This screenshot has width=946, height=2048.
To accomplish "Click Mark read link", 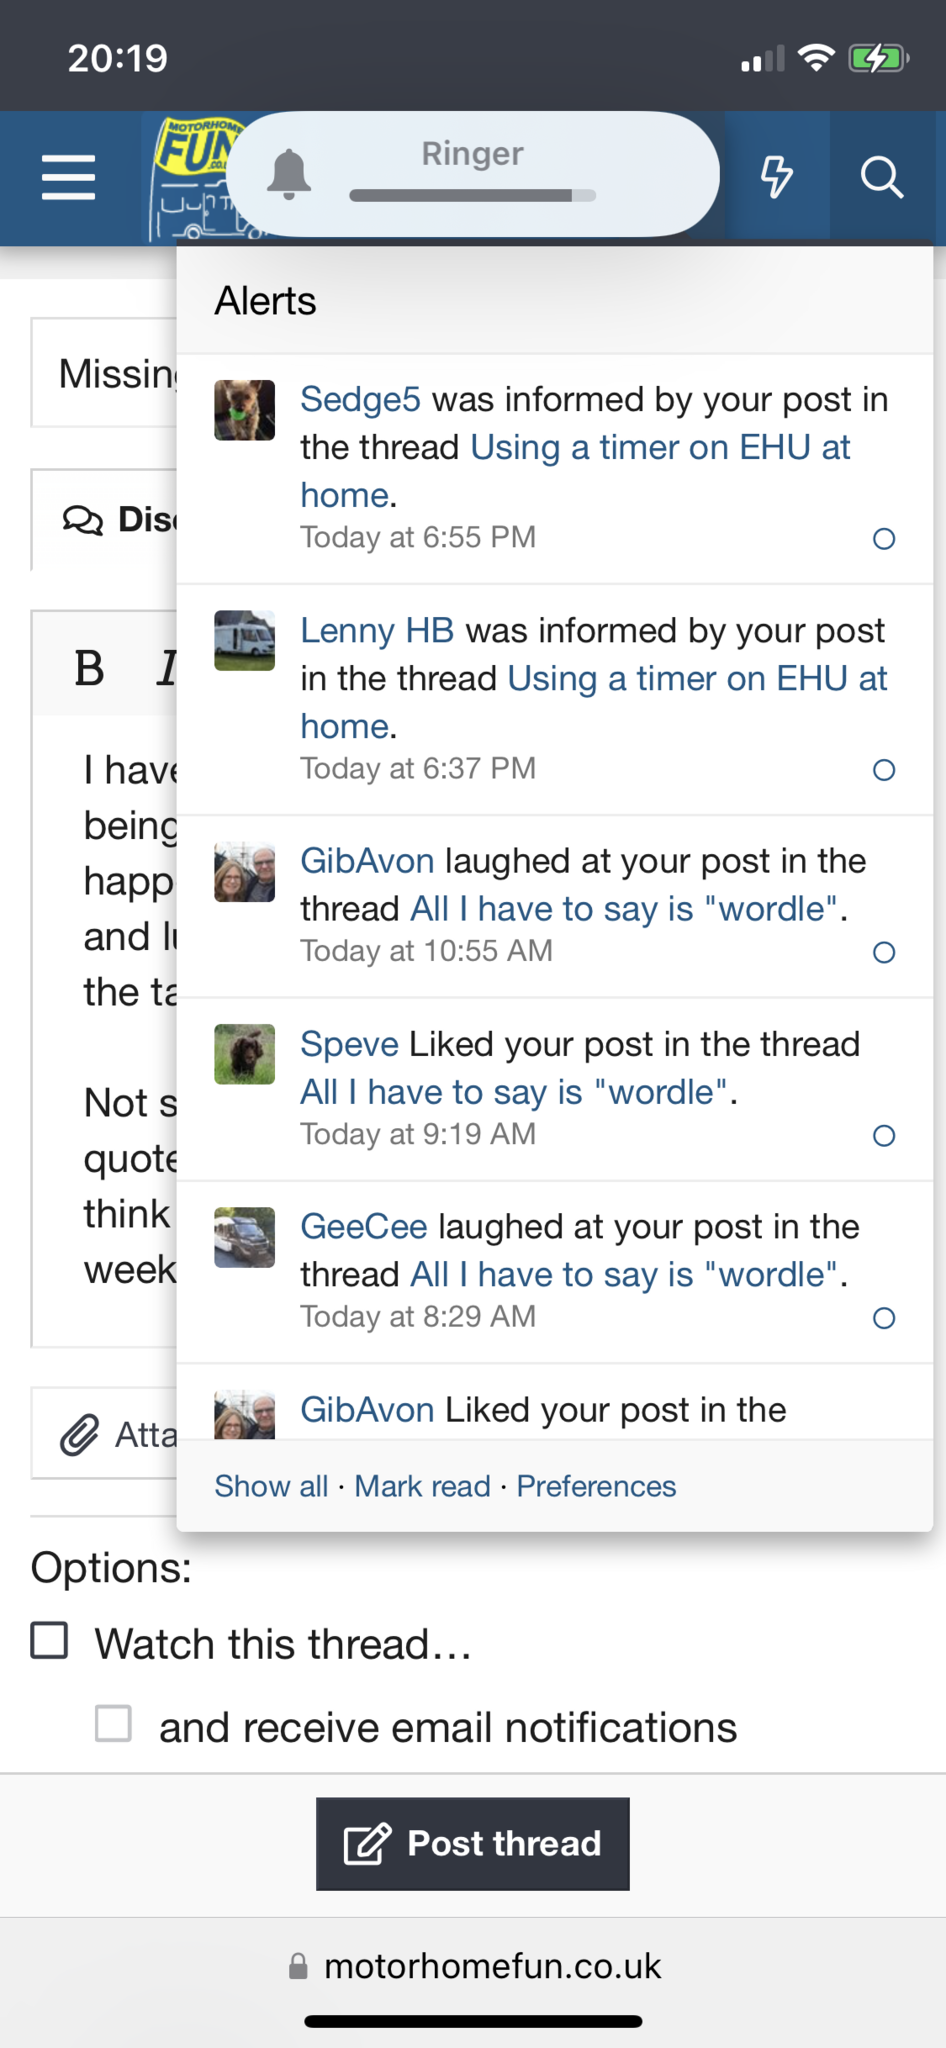I will [x=423, y=1486].
